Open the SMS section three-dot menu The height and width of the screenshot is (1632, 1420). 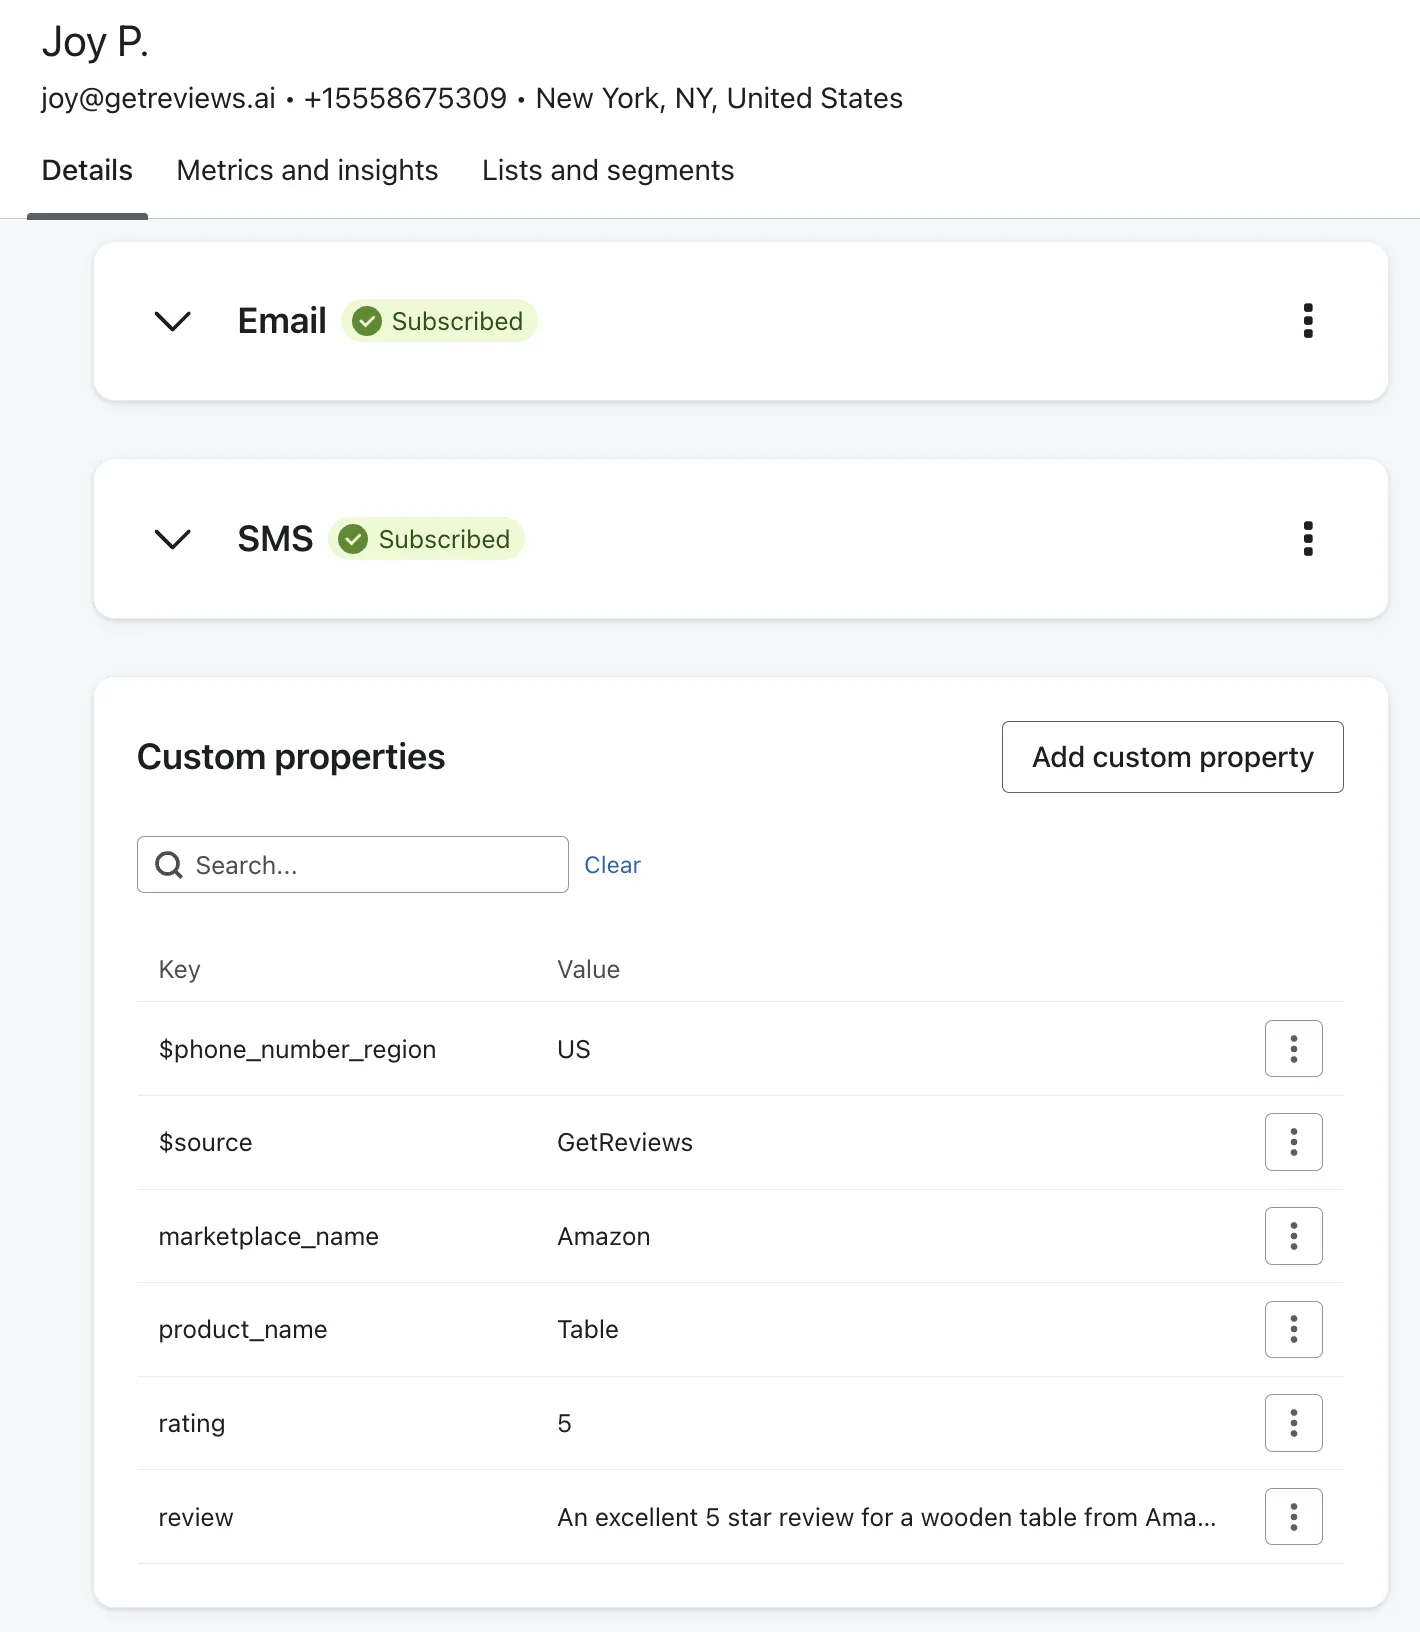[1308, 539]
